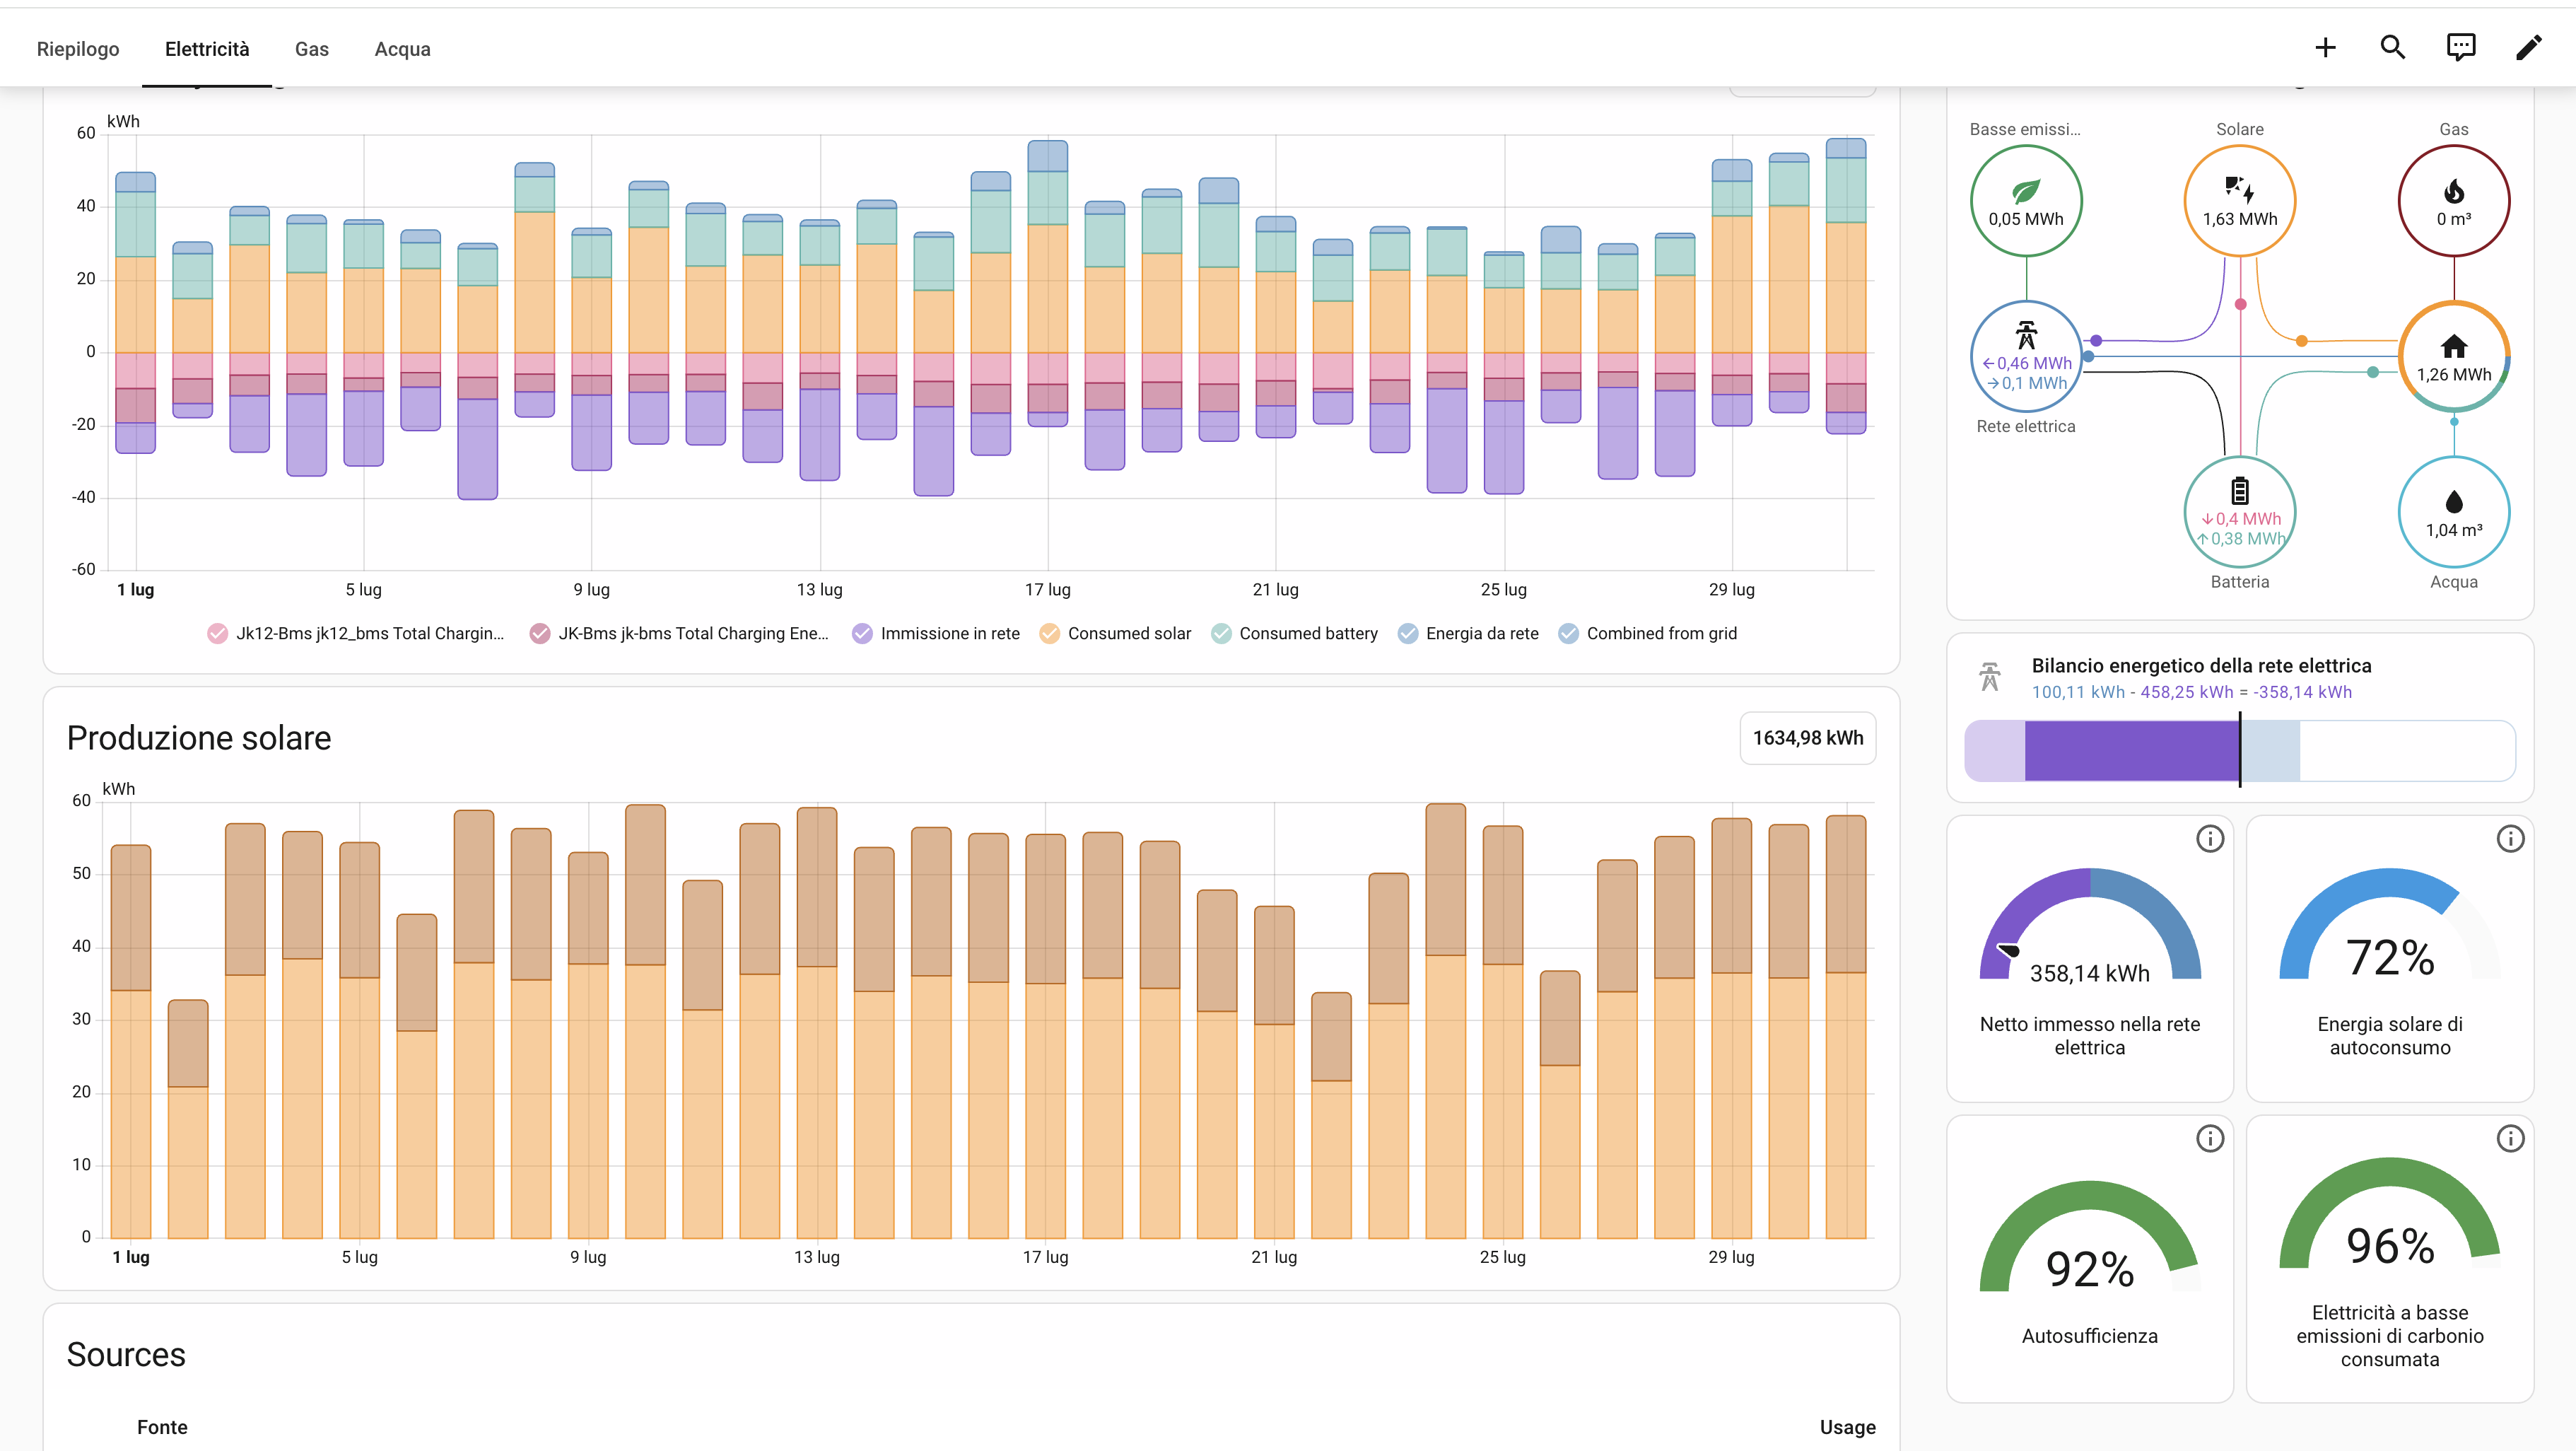Click the Gas flame node

[x=2453, y=201]
